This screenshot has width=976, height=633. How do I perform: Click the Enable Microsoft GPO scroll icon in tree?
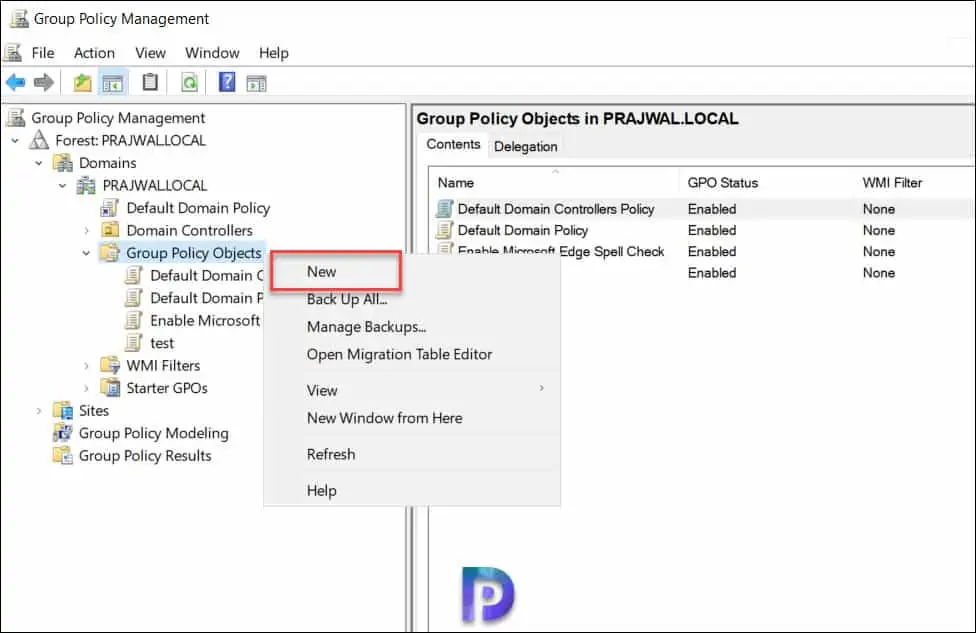133,321
